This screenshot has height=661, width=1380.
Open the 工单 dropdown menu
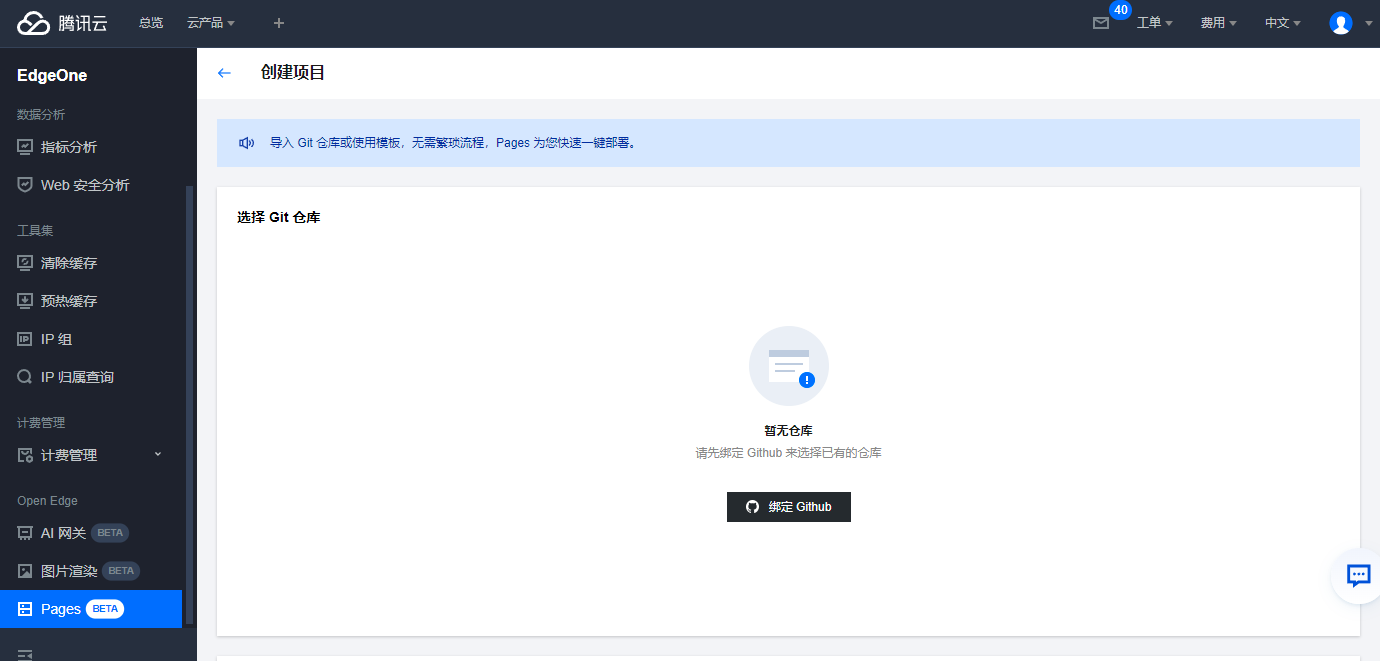1154,23
